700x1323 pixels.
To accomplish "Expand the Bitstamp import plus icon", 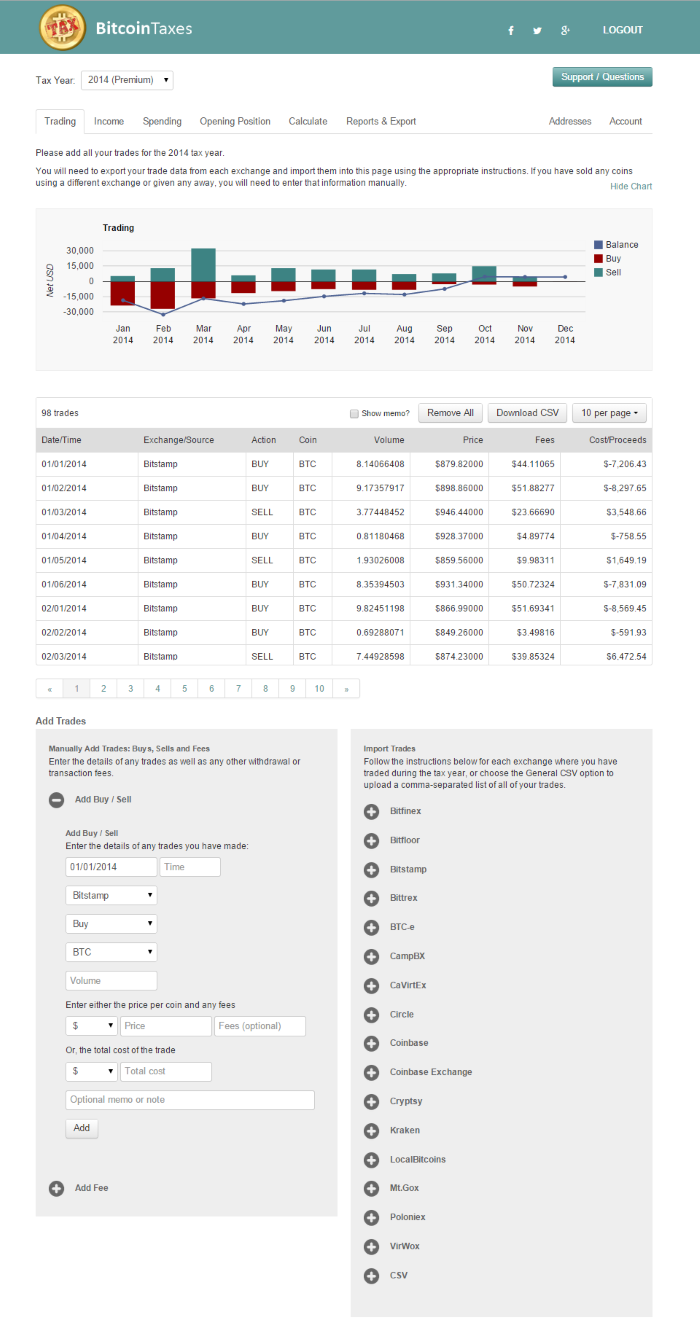I will [x=372, y=869].
